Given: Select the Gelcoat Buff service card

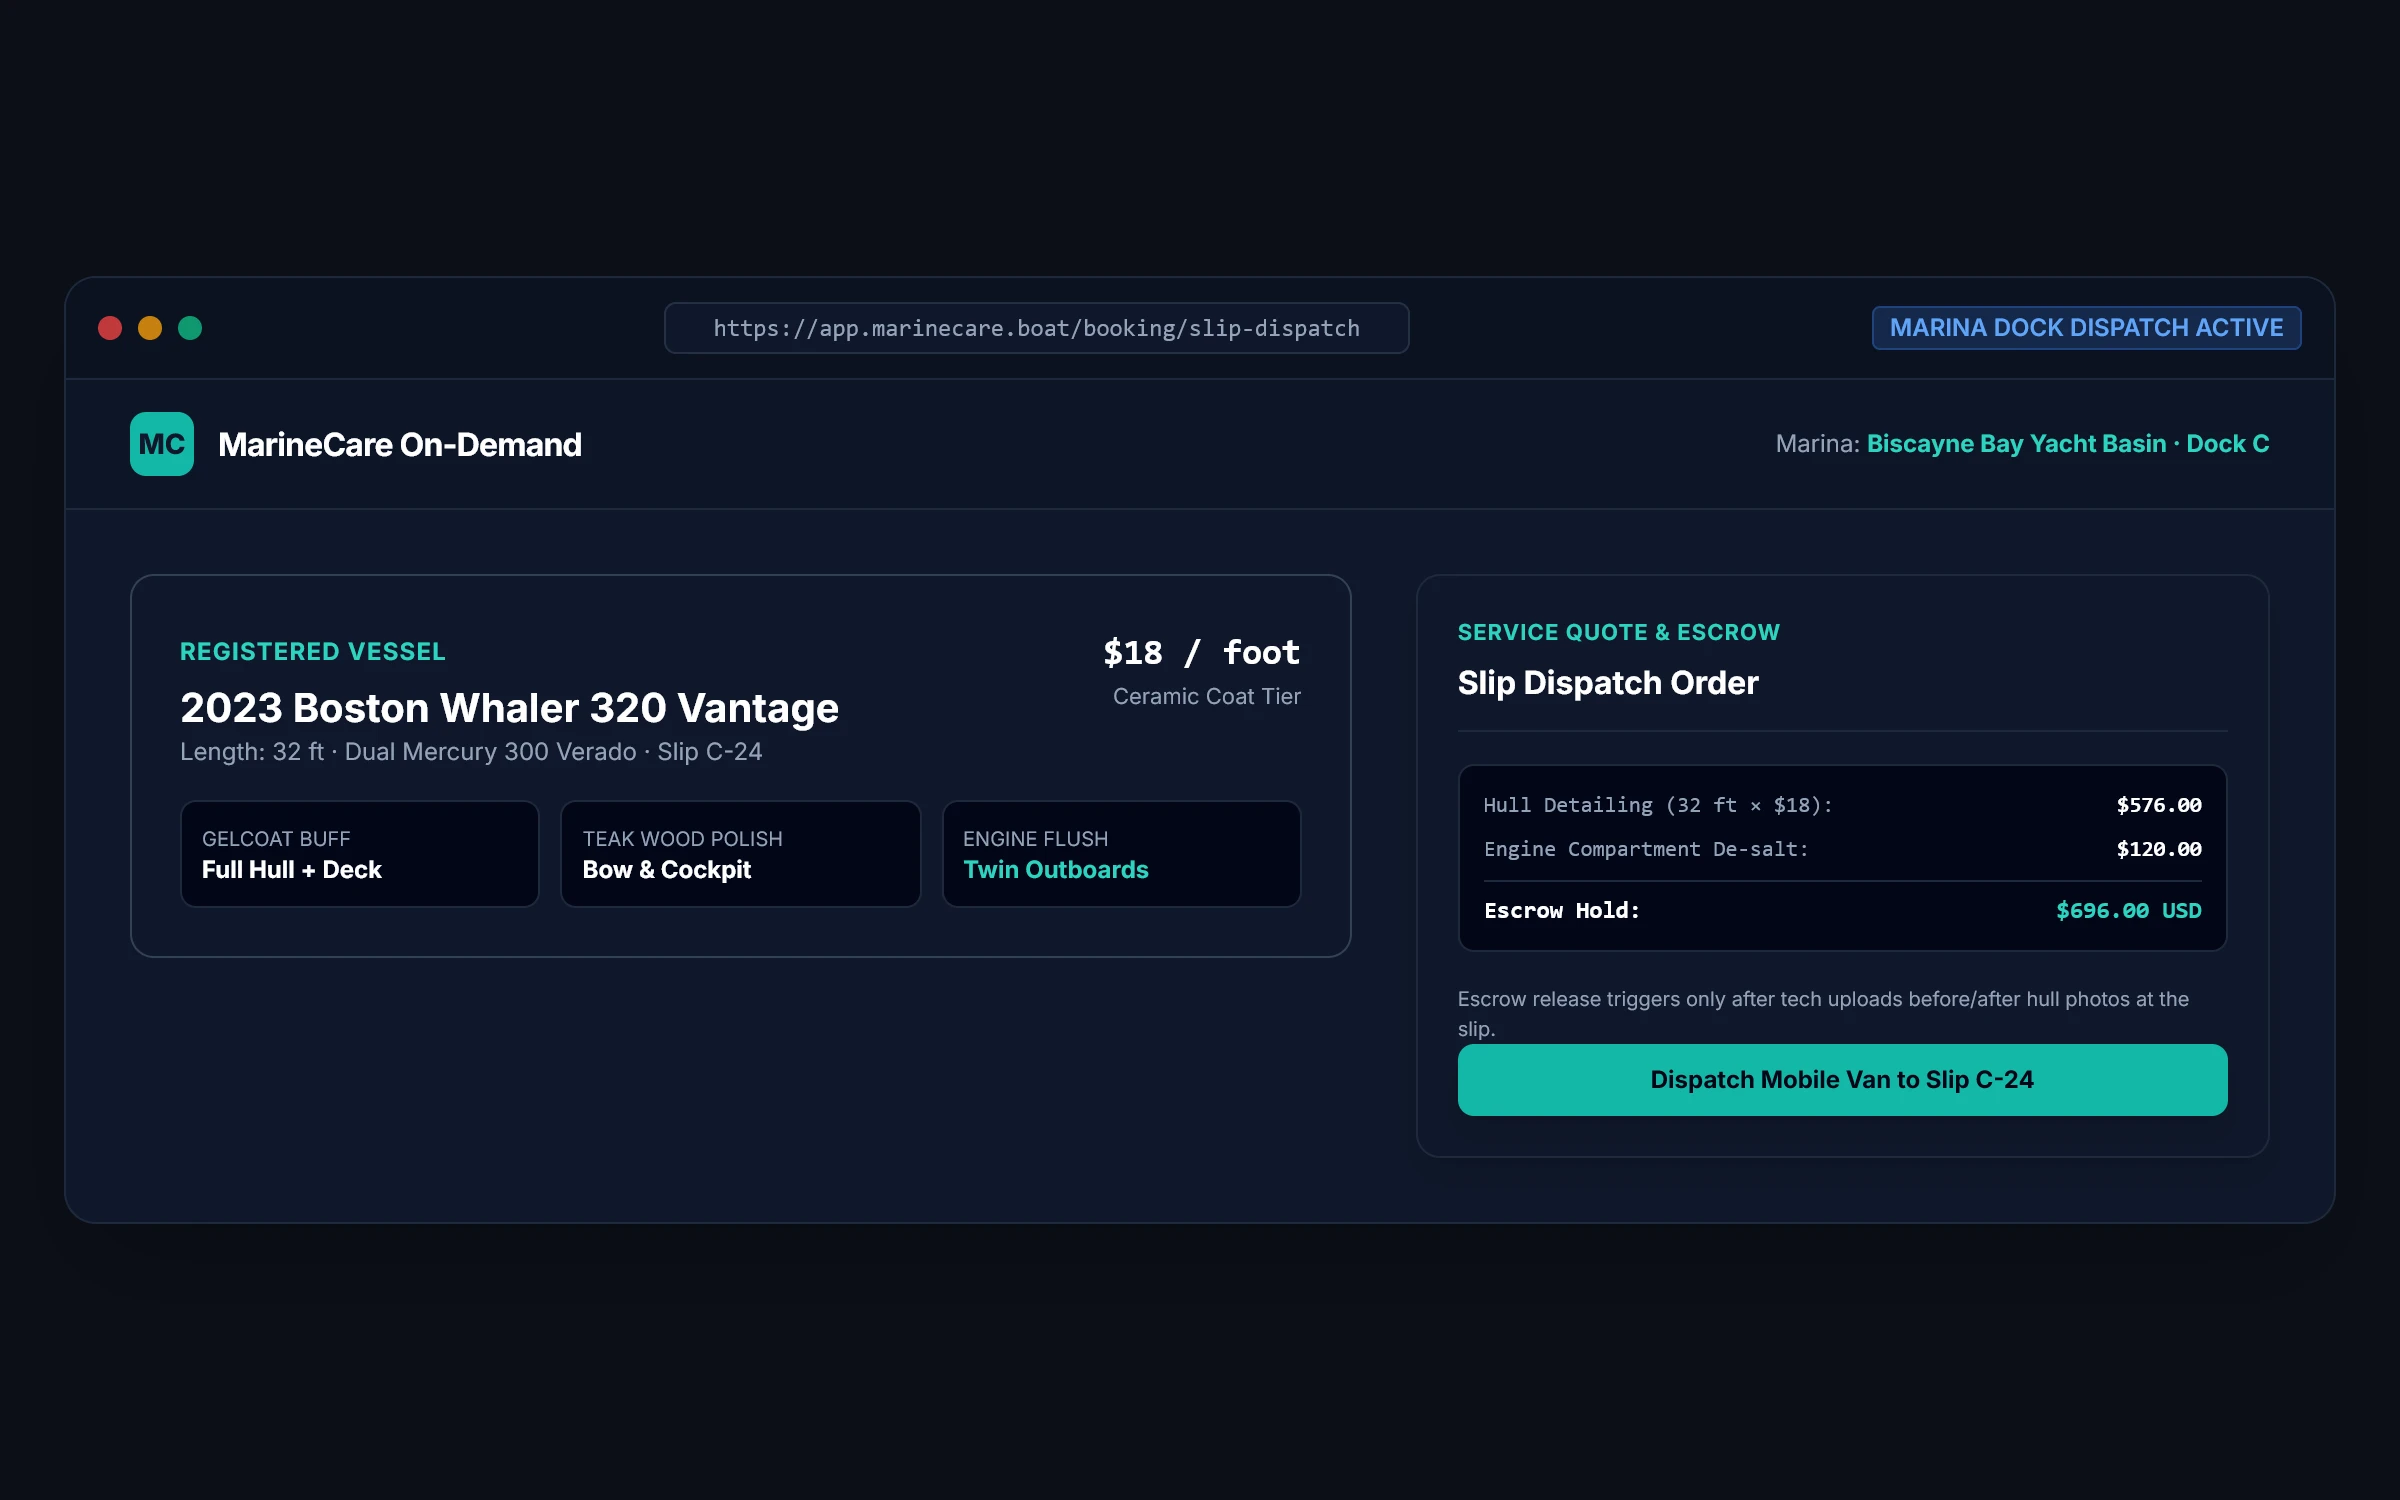Looking at the screenshot, I should pos(360,854).
